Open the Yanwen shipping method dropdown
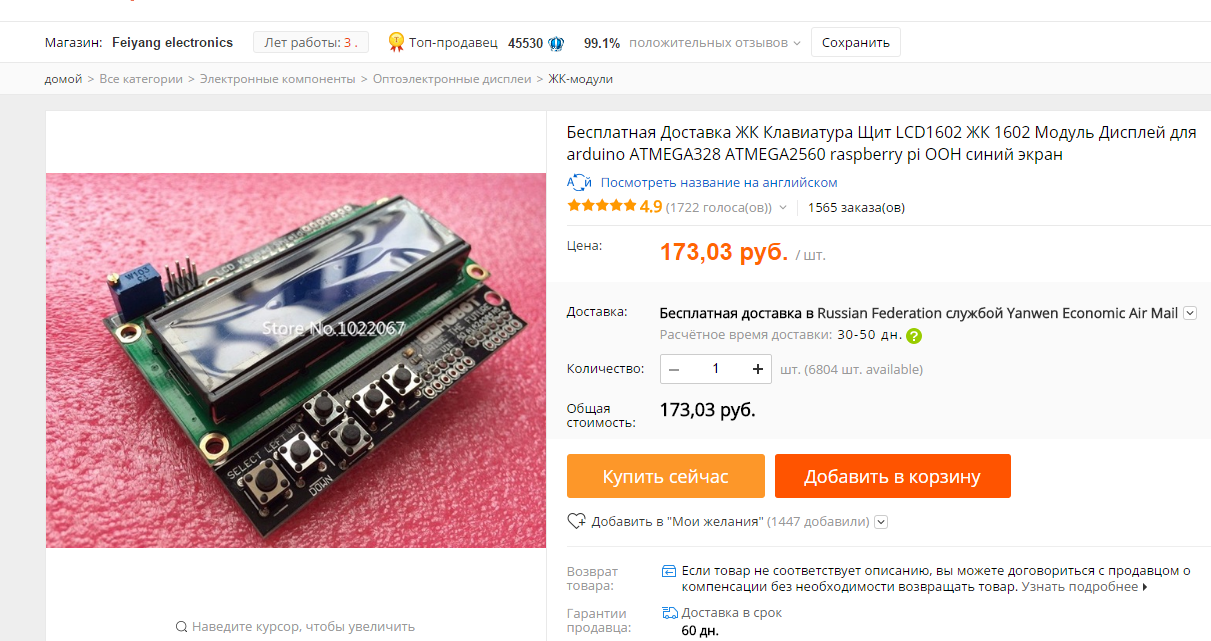 [1190, 313]
